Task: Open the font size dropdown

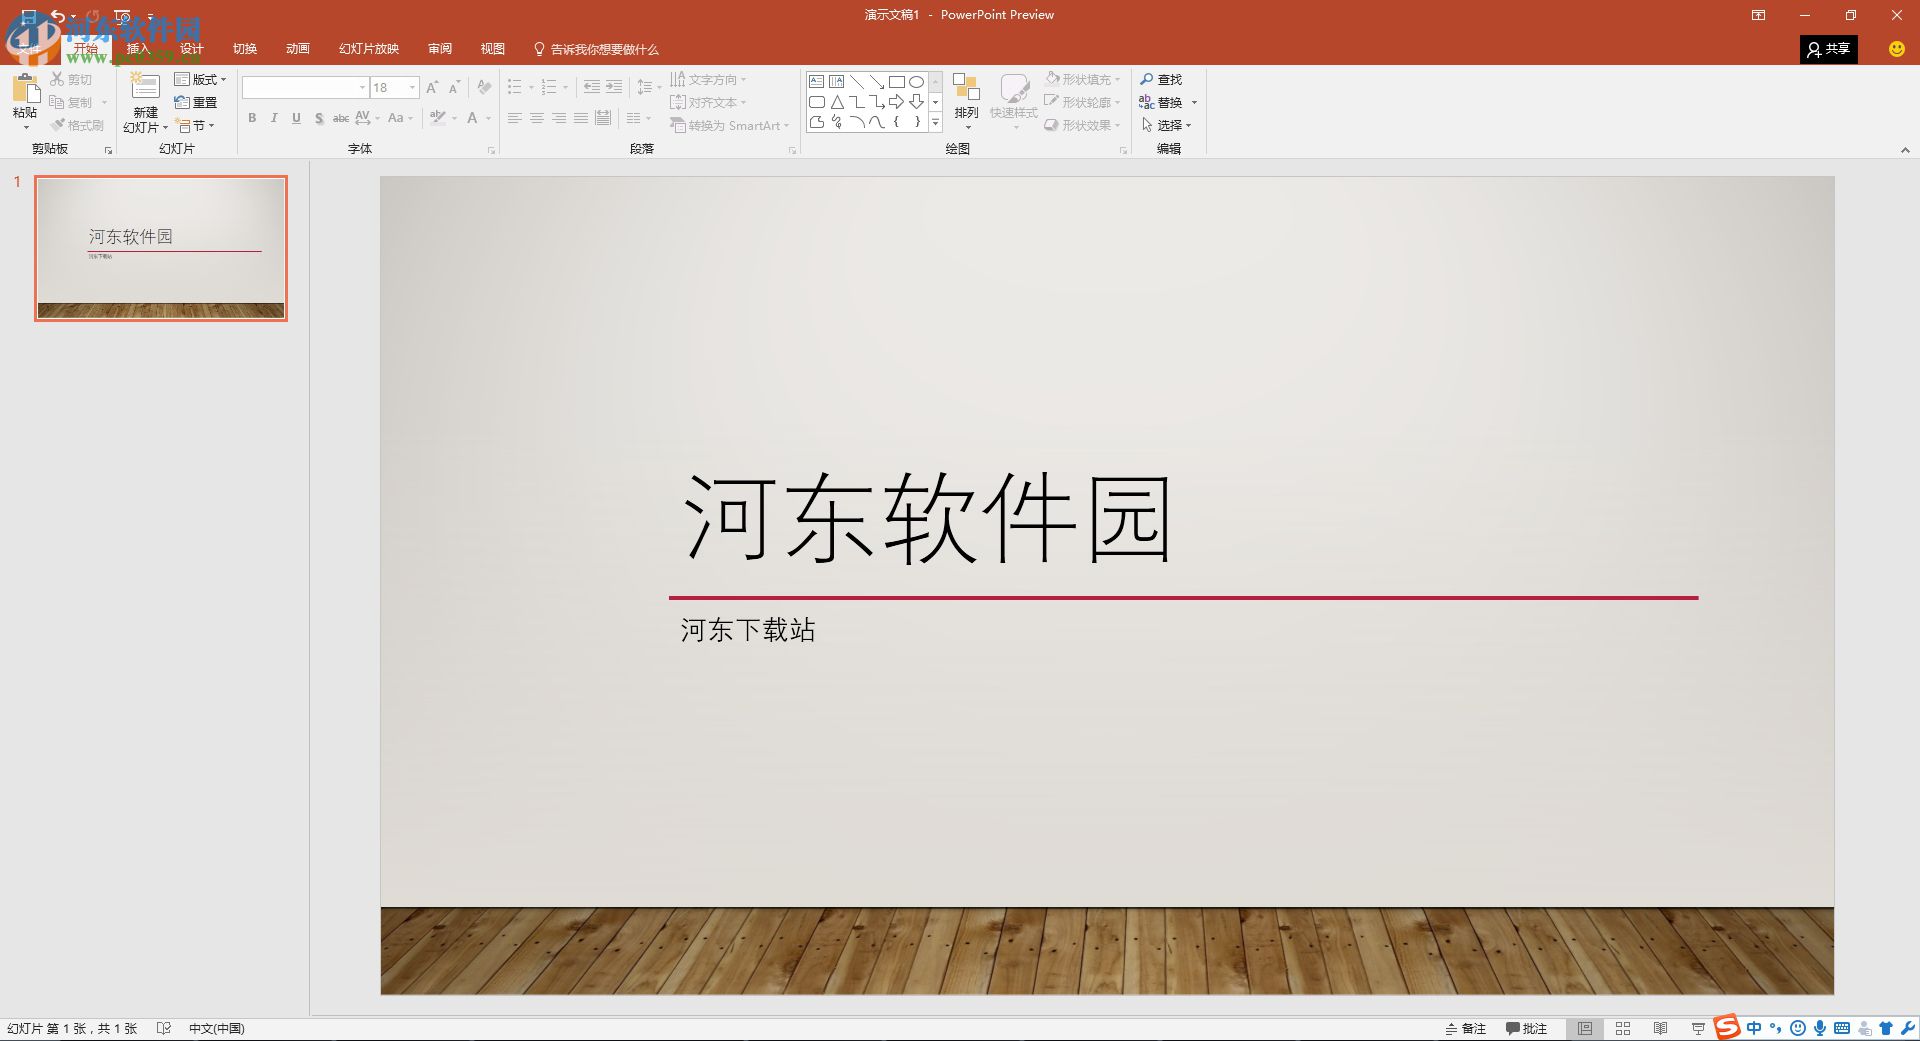Action: point(410,87)
